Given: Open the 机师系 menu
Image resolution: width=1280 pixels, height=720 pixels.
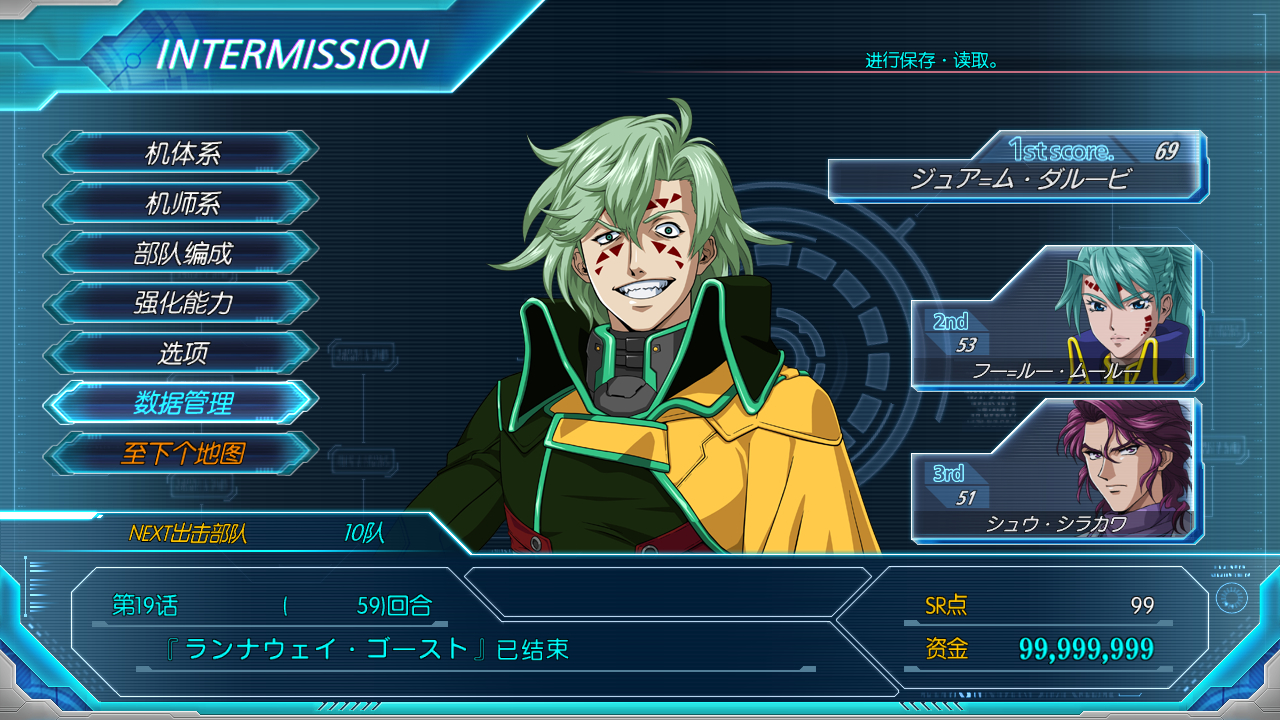Looking at the screenshot, I should click(181, 203).
